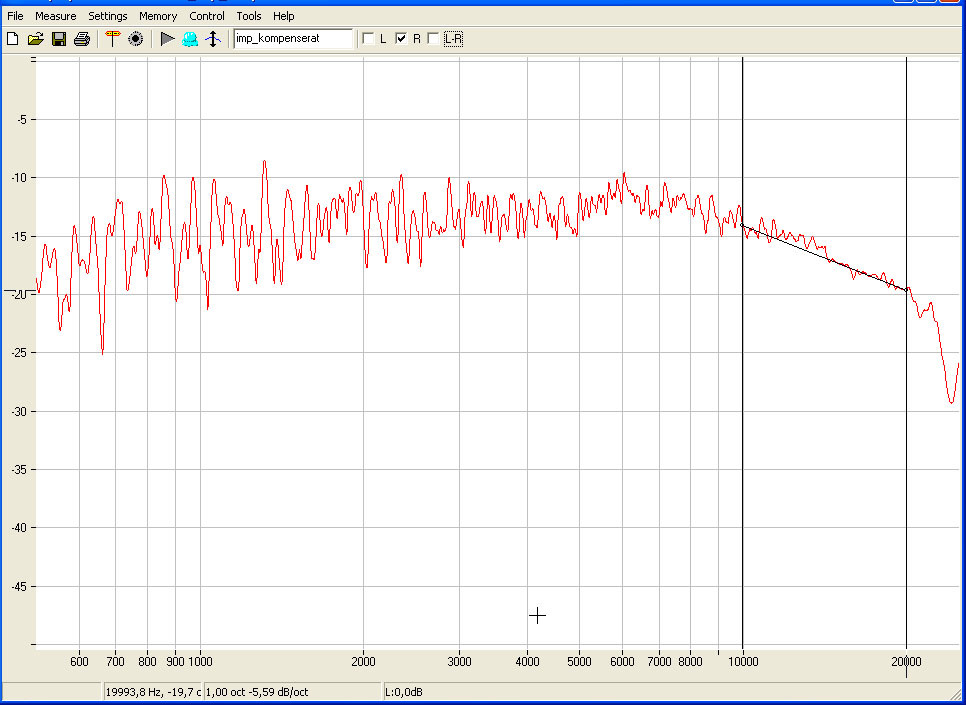Click the imp_kompenserat name field
The image size is (966, 705).
click(292, 39)
